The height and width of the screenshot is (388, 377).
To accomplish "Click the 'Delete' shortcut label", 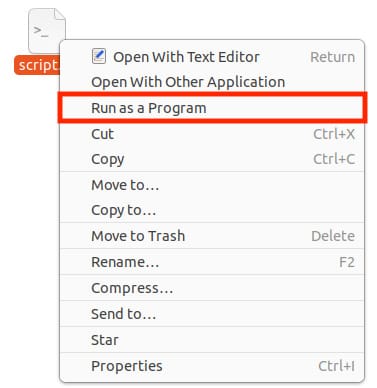I will pos(333,236).
